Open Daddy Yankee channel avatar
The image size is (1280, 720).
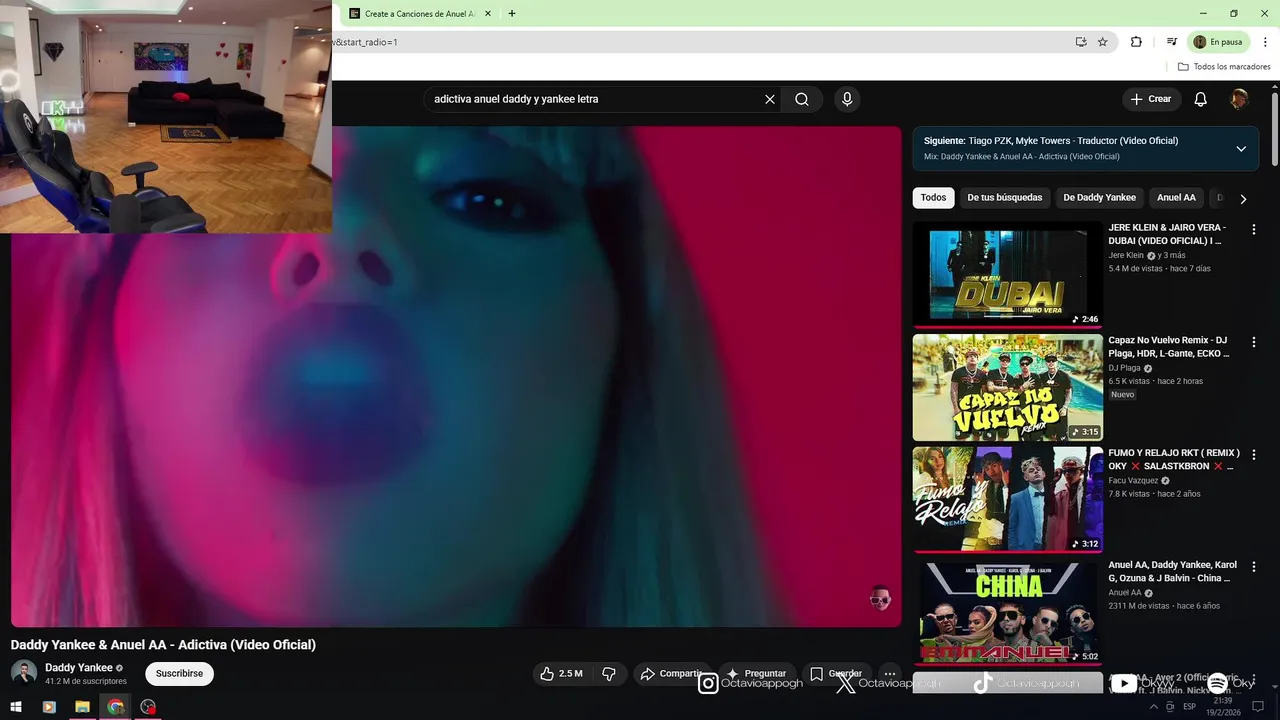pyautogui.click(x=24, y=673)
